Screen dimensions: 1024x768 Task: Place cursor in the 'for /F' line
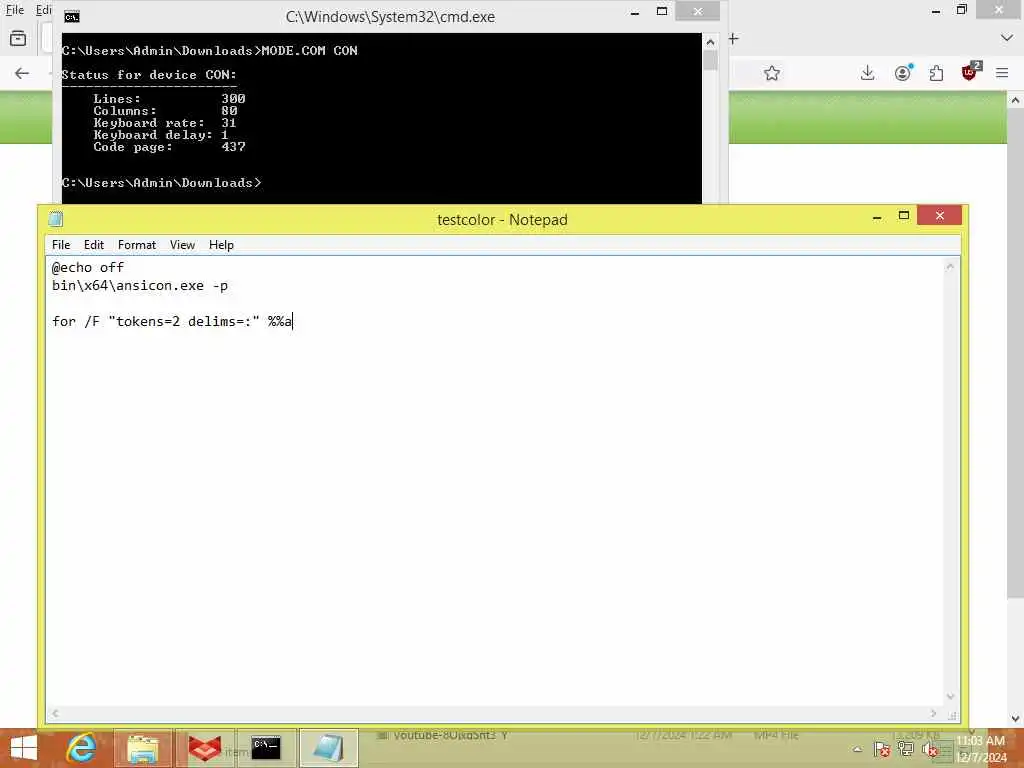(x=172, y=321)
